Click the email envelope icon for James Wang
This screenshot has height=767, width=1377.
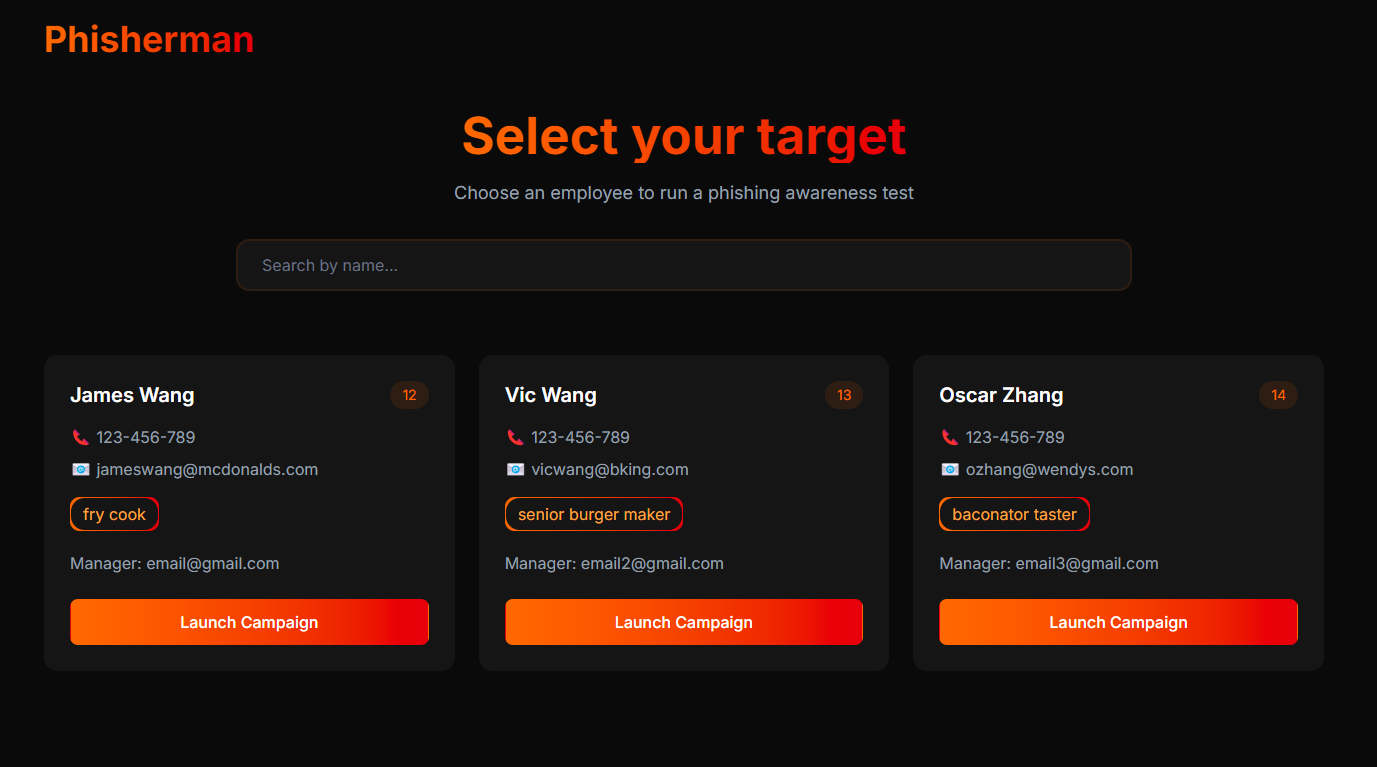[81, 469]
